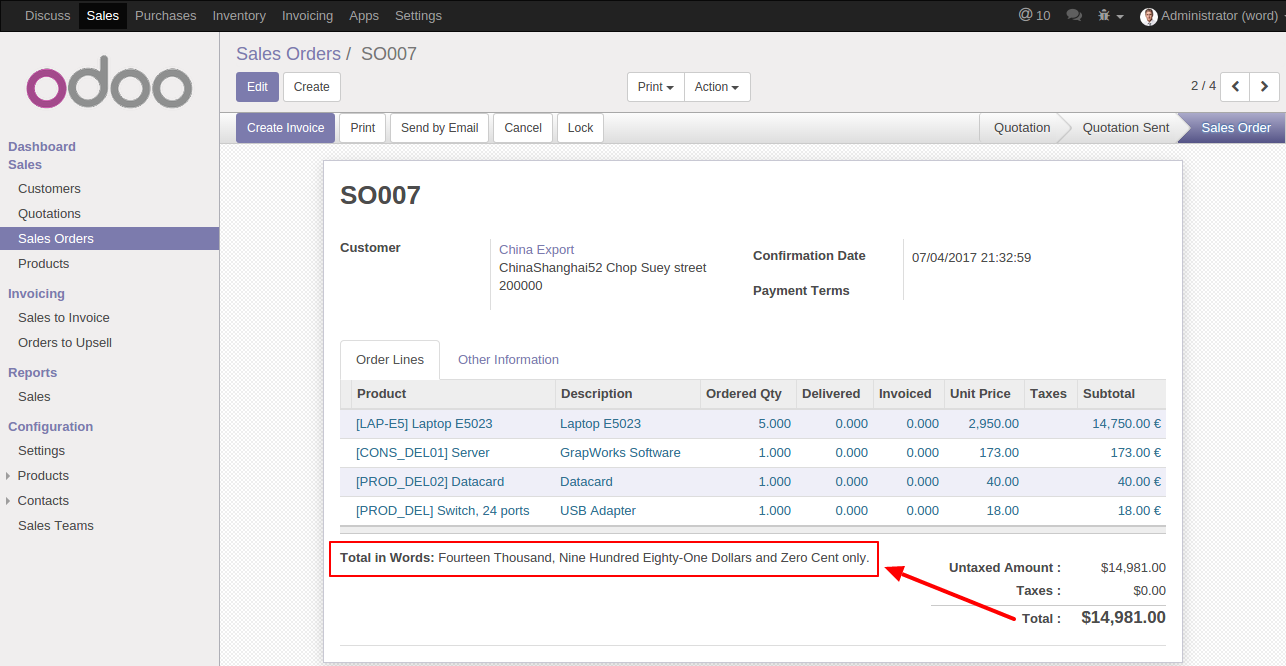Go to the next record with right chevron

(x=1265, y=87)
